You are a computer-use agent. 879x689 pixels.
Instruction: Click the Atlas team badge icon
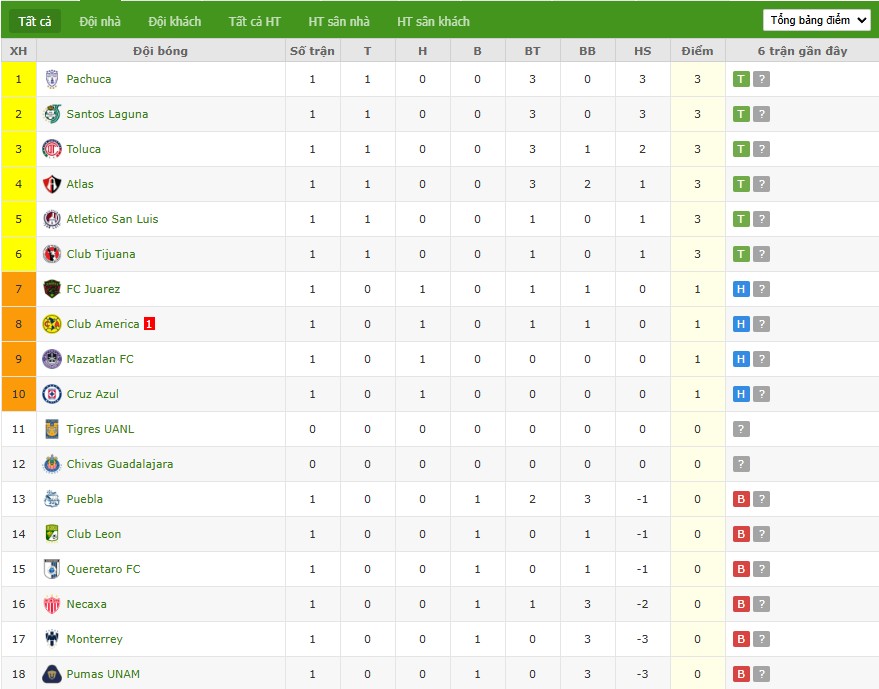pyautogui.click(x=52, y=184)
